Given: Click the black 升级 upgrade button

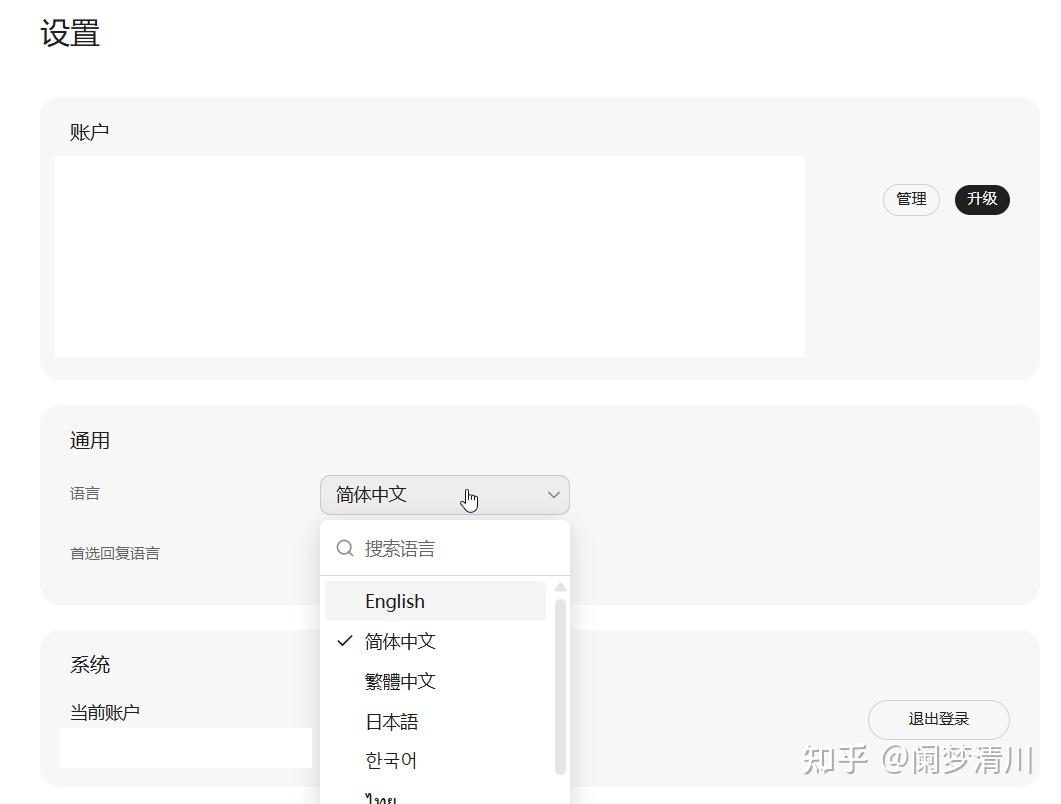Looking at the screenshot, I should point(982,199).
